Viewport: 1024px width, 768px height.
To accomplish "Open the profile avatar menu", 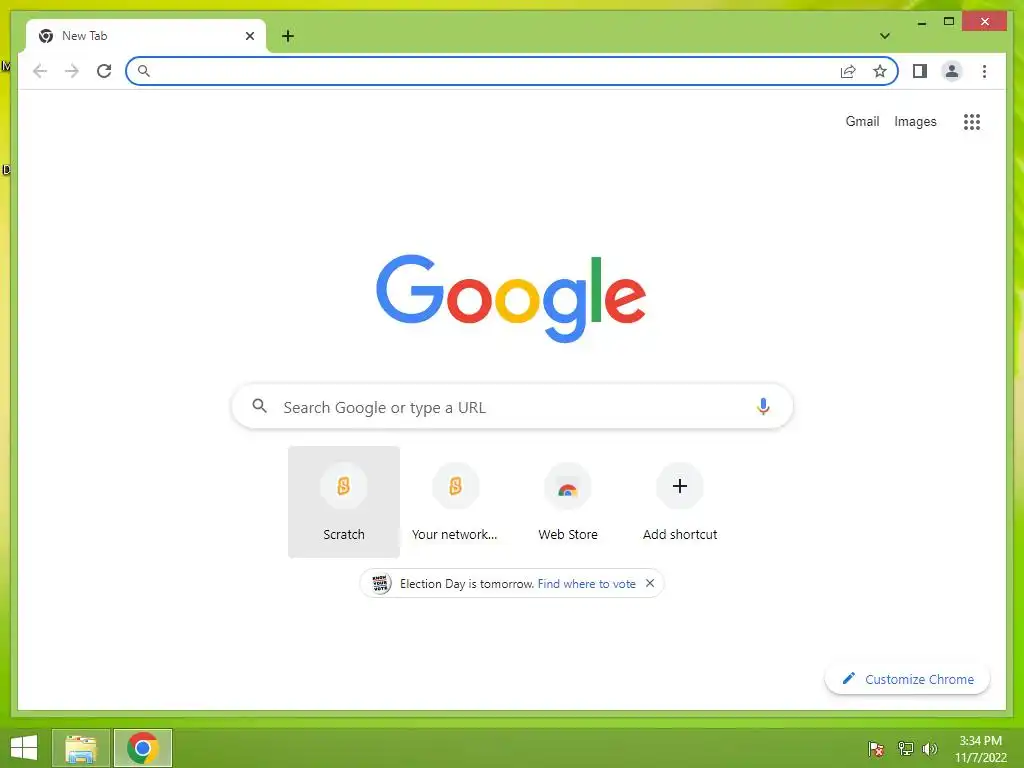I will coord(952,71).
